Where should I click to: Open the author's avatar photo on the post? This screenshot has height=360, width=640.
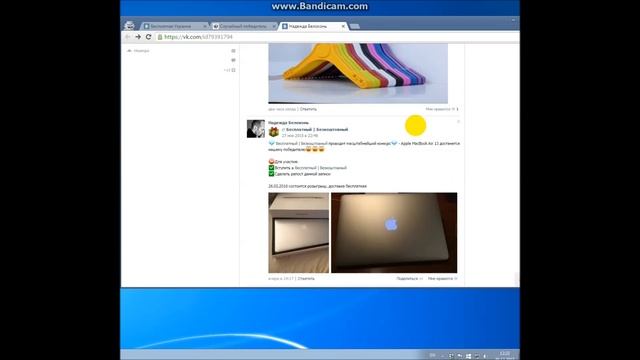click(256, 129)
